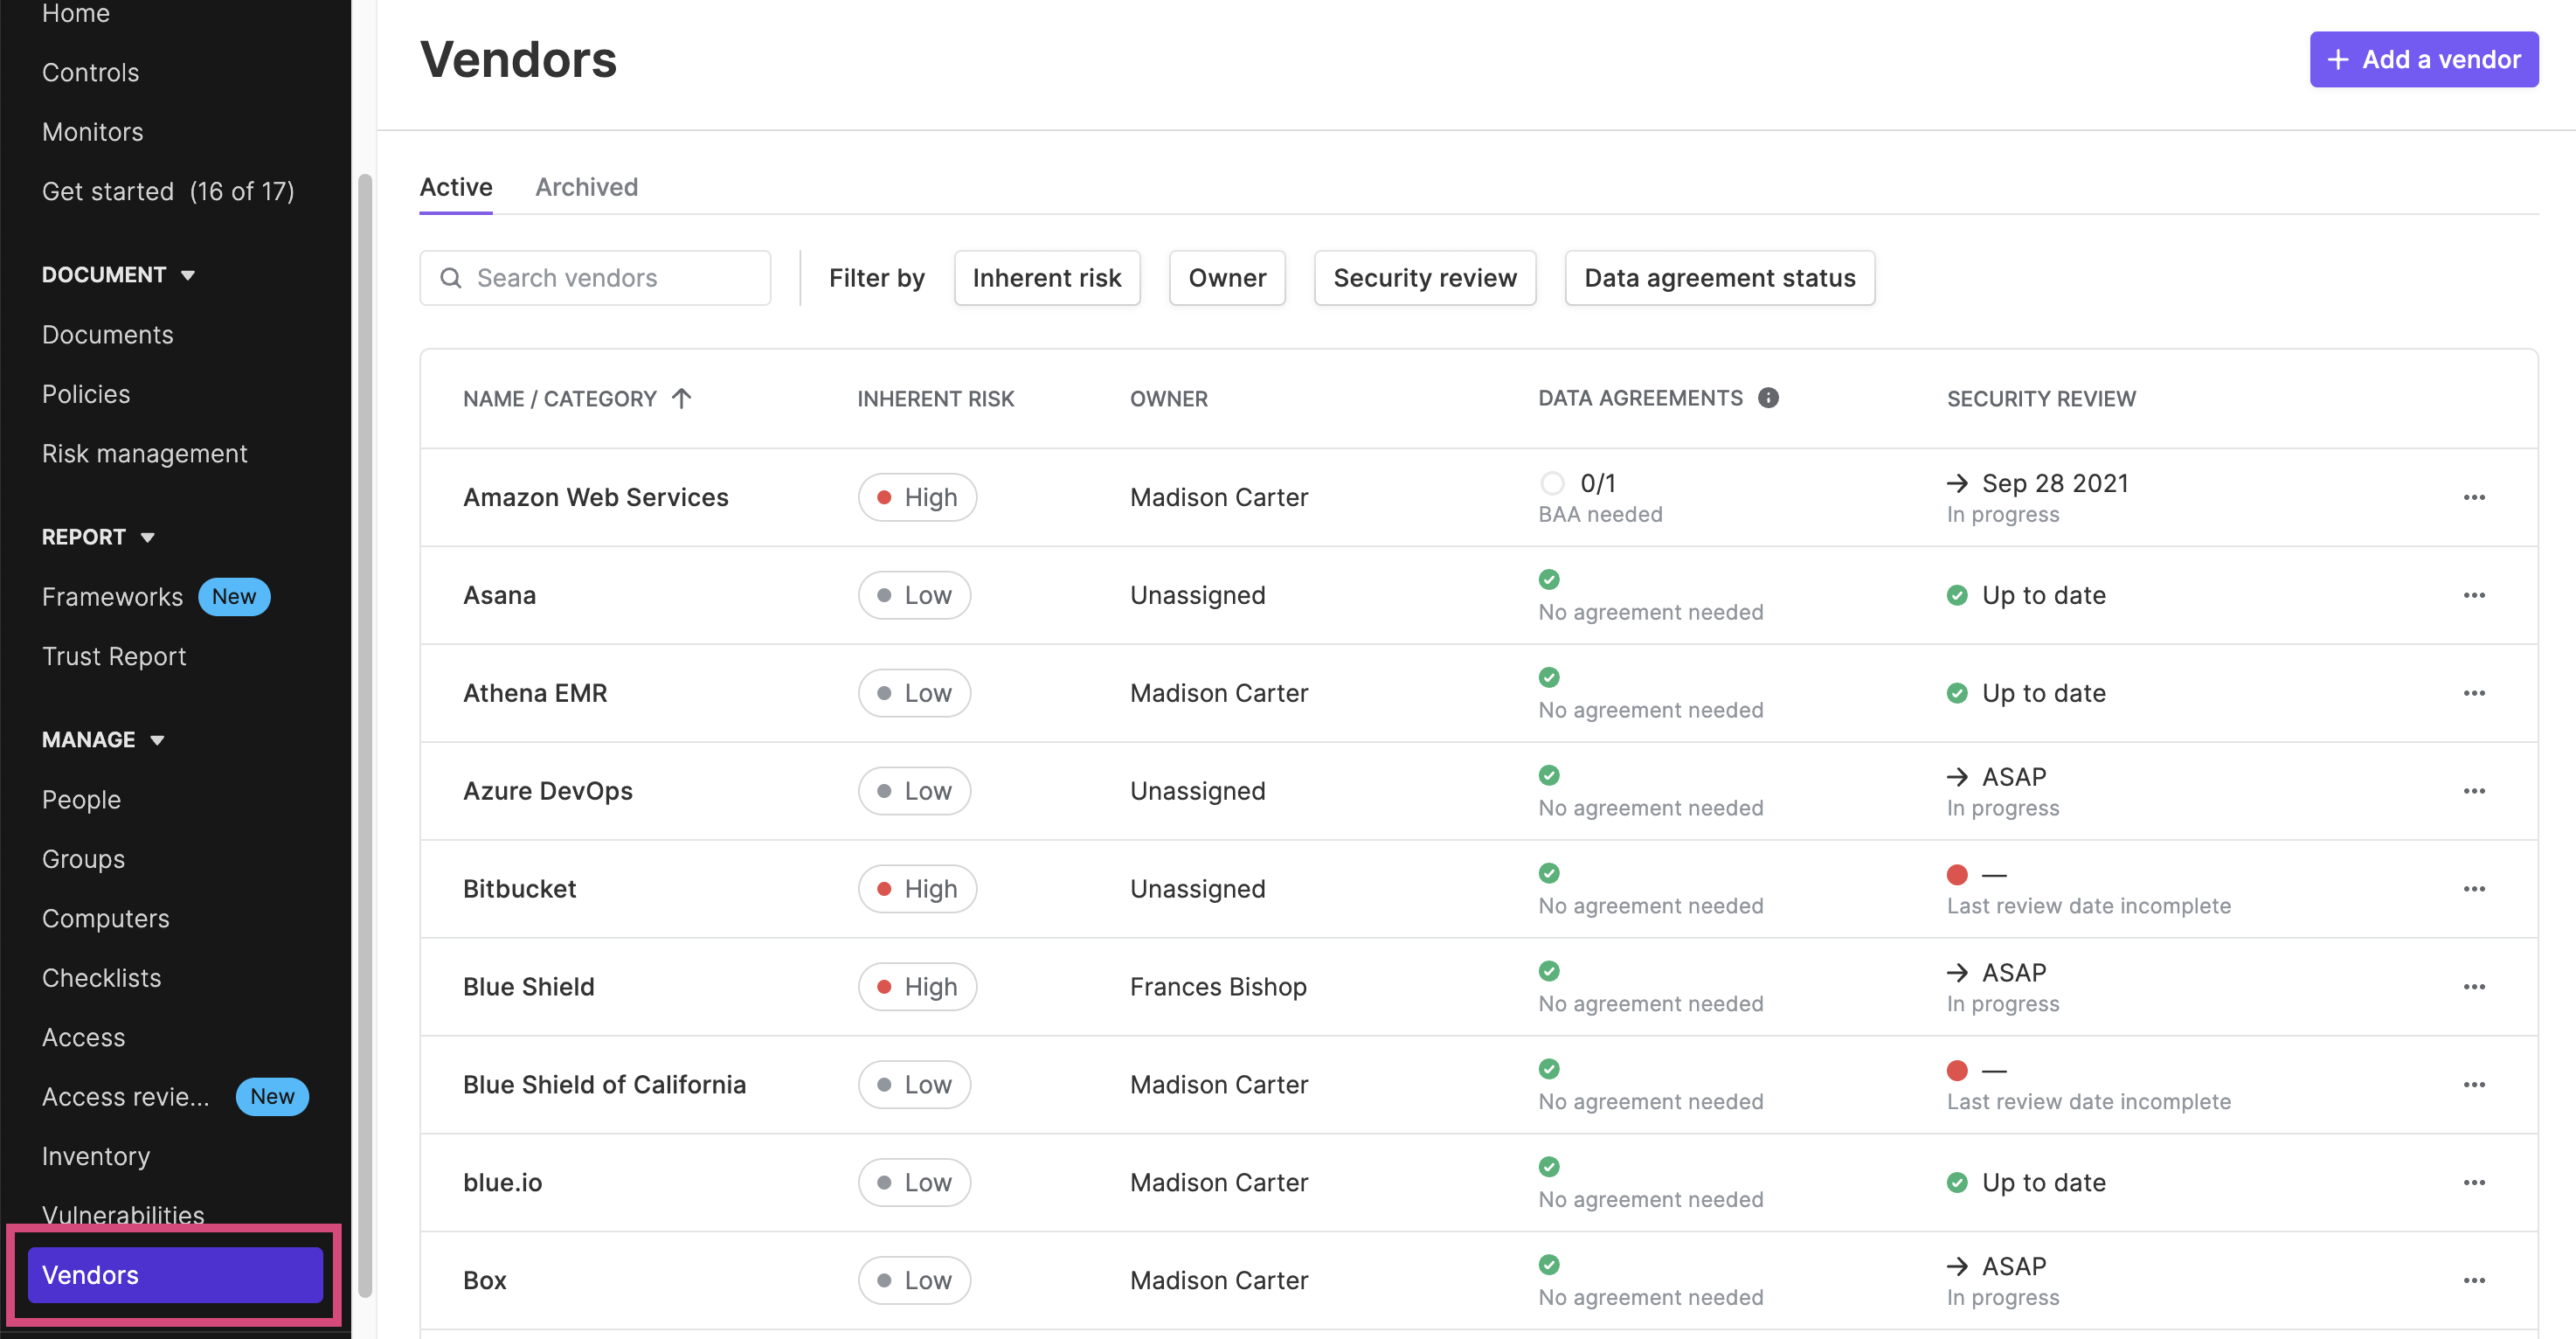Open the three-dot menu for Blue Shield of California

coord(2474,1085)
